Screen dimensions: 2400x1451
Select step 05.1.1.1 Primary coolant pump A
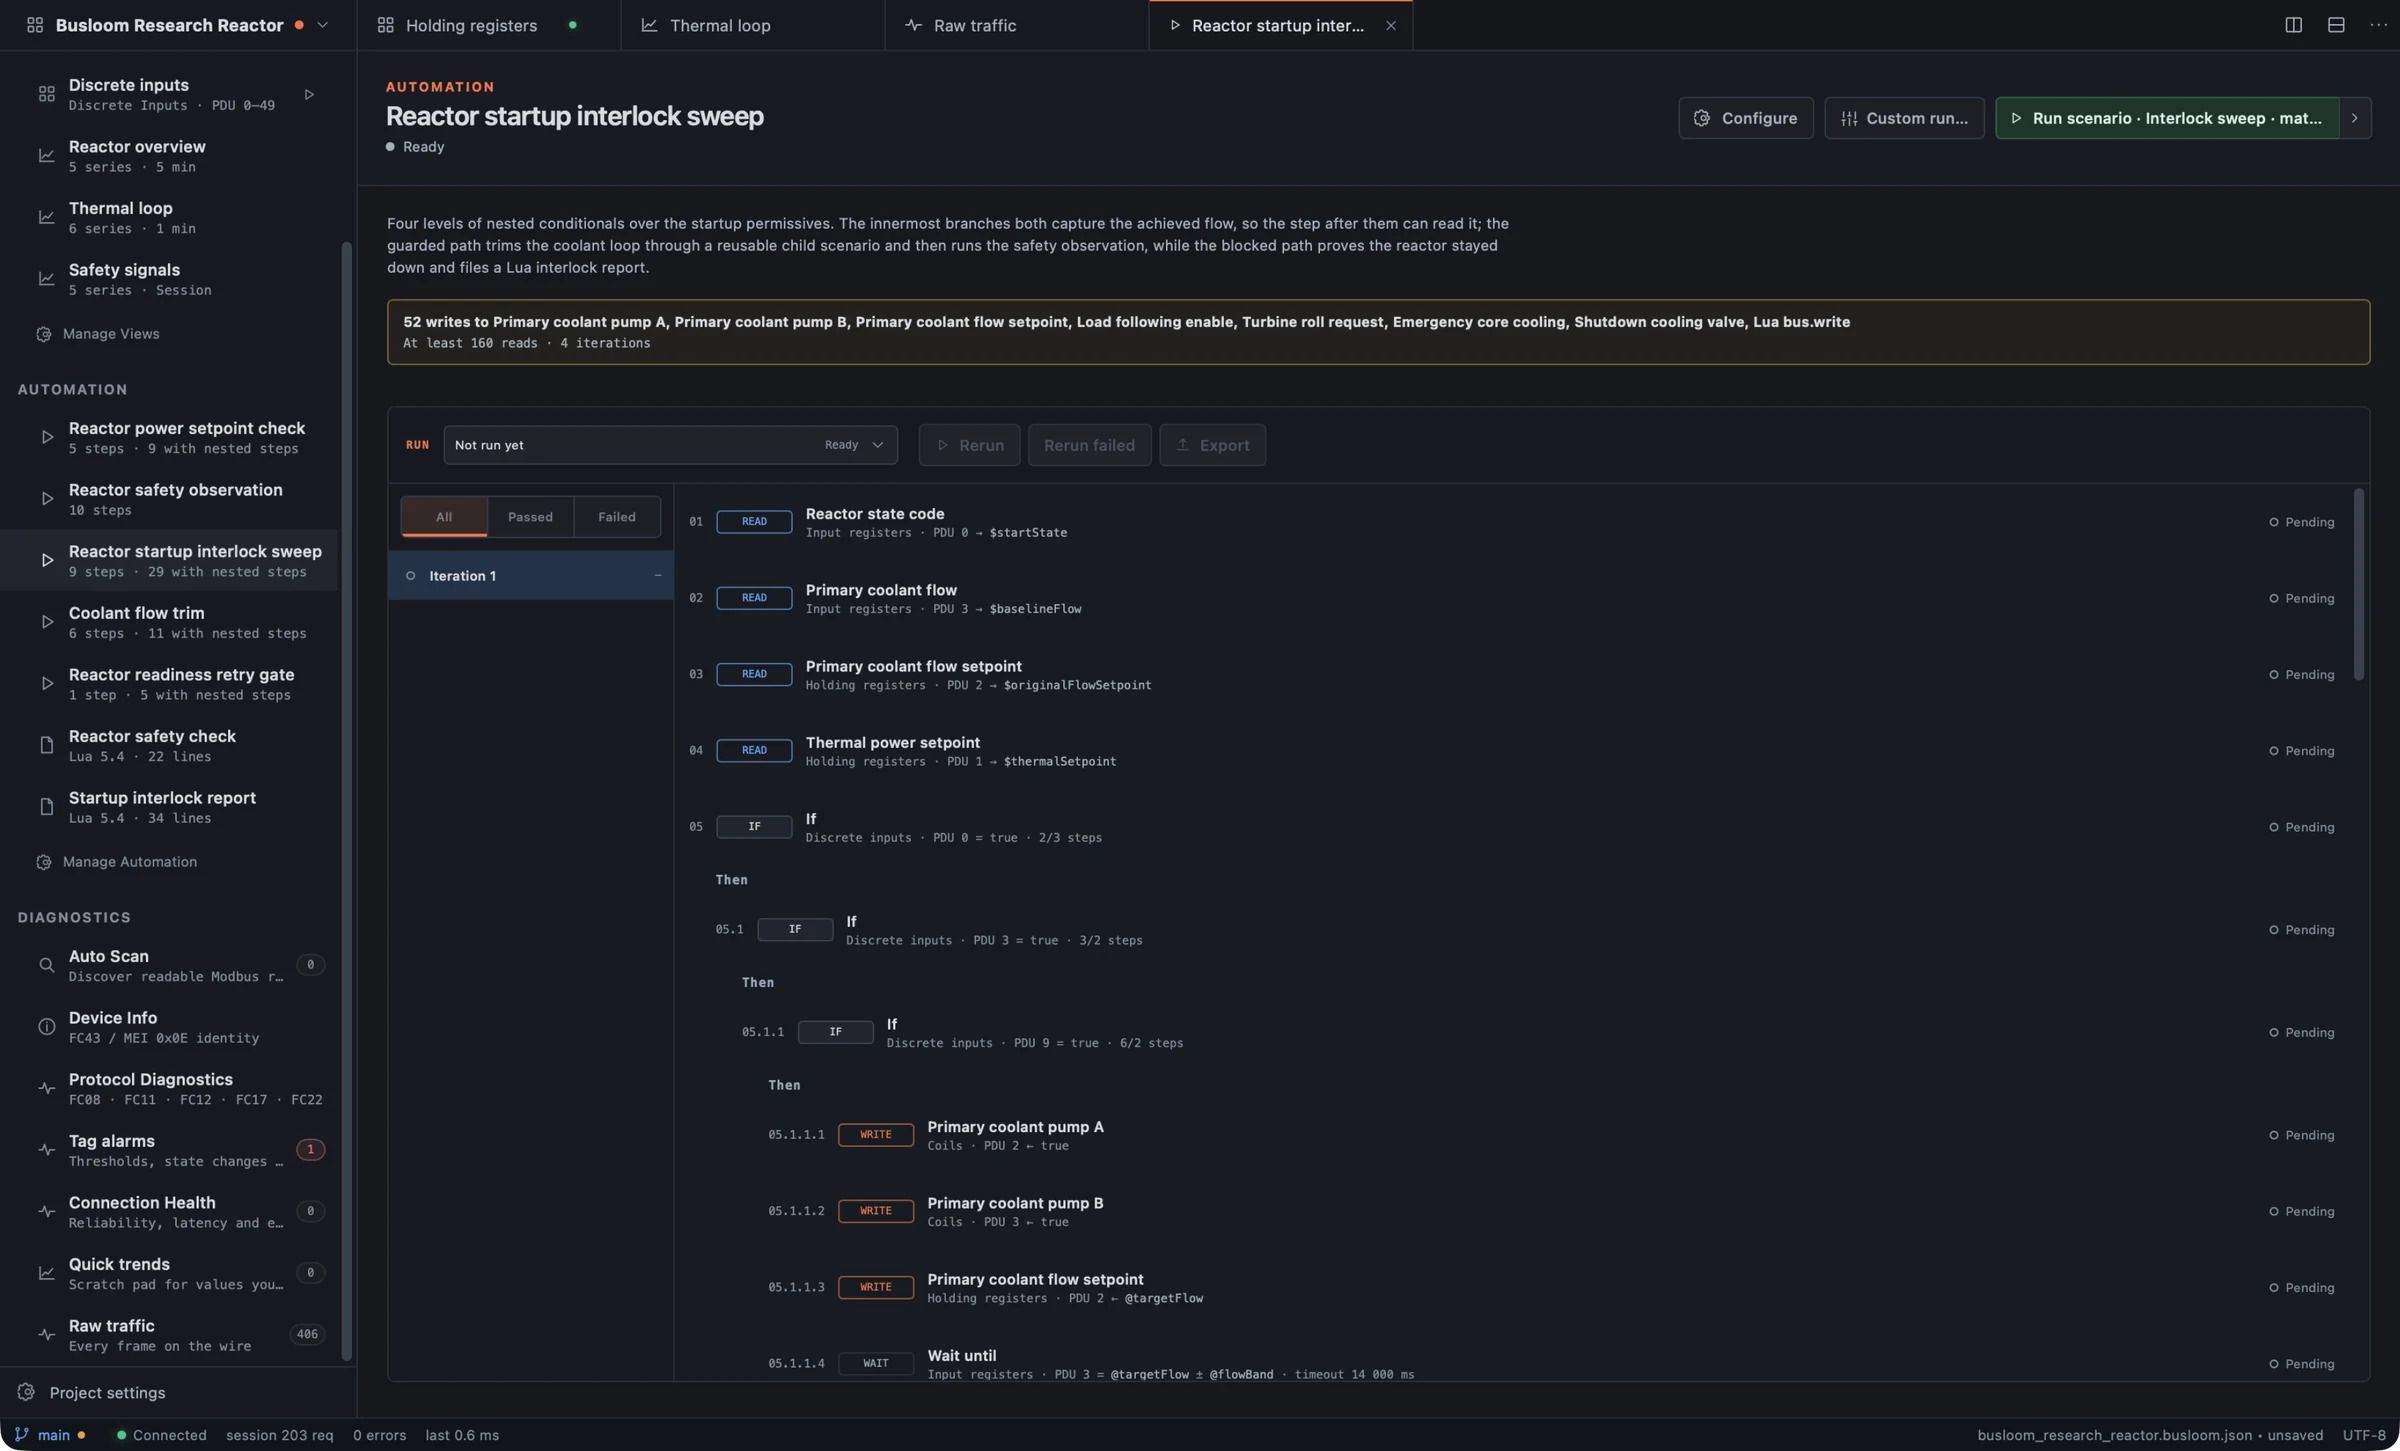(x=1521, y=1135)
